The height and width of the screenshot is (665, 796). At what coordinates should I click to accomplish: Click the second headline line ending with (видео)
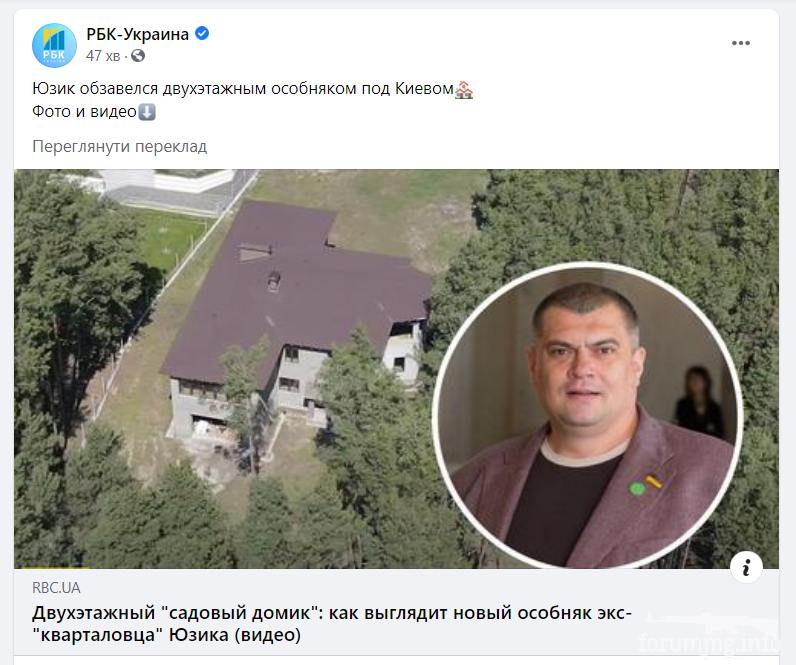click(x=167, y=635)
